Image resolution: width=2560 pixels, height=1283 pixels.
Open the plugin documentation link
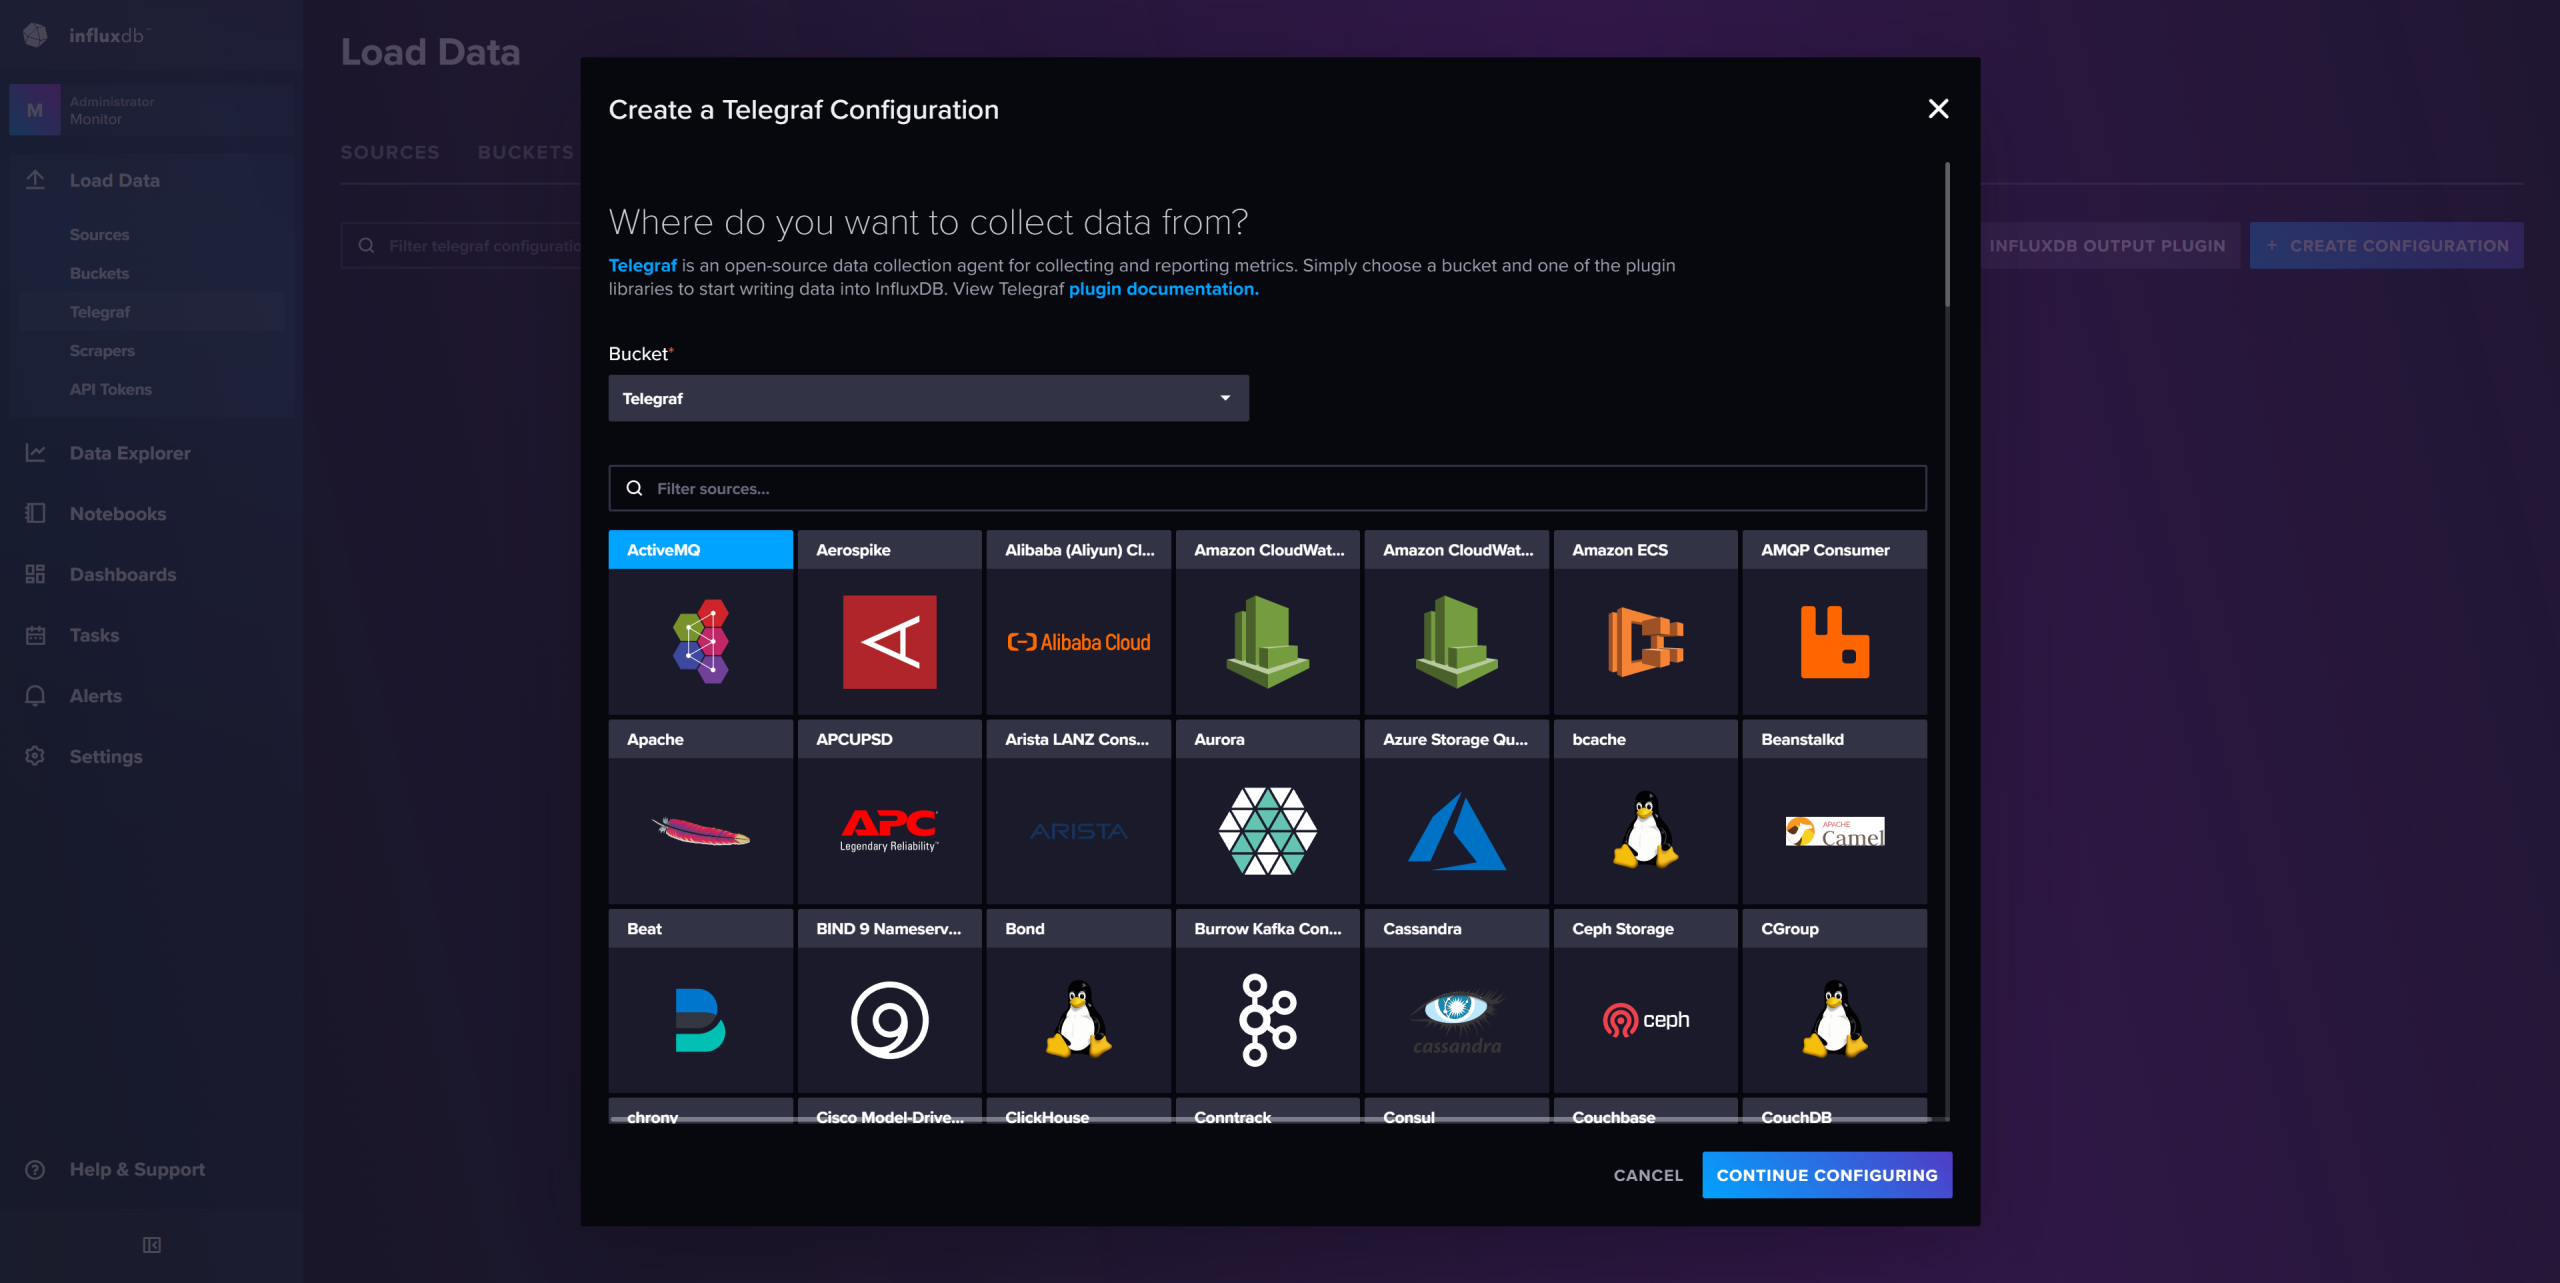pos(1163,289)
